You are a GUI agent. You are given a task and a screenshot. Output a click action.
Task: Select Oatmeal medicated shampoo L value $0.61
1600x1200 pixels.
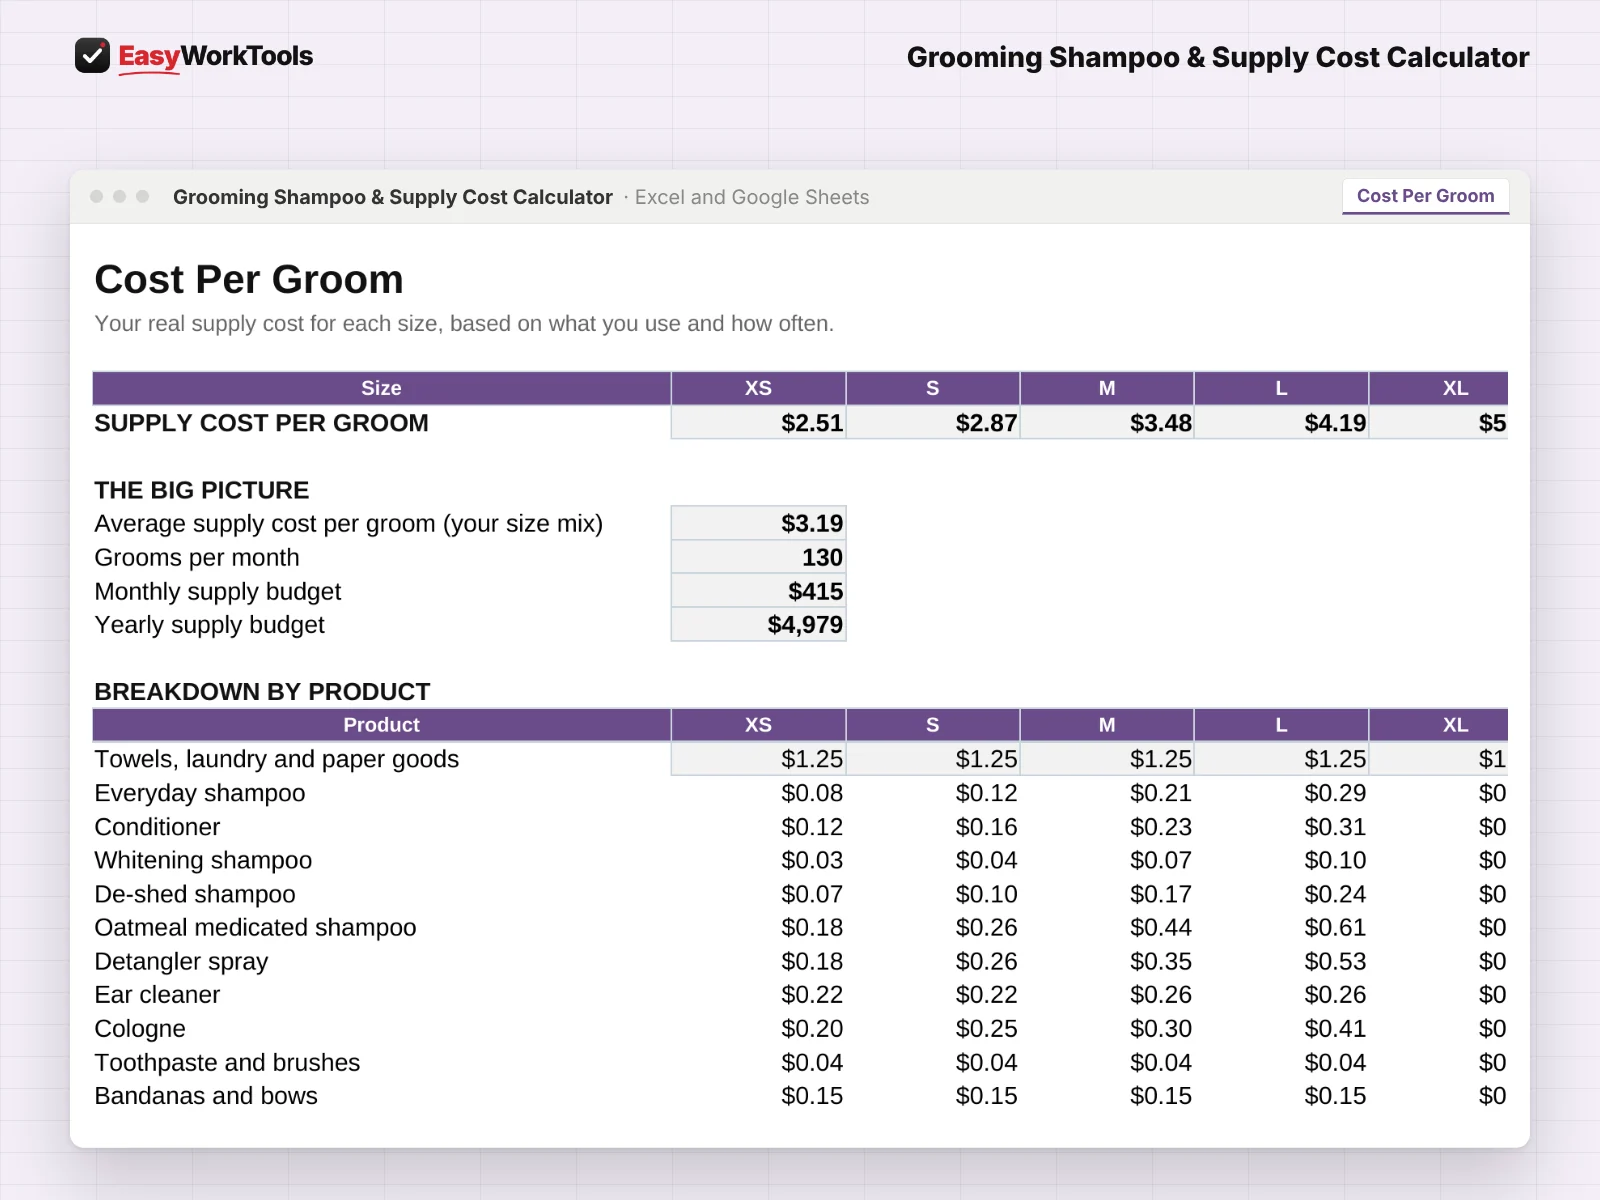click(x=1335, y=928)
